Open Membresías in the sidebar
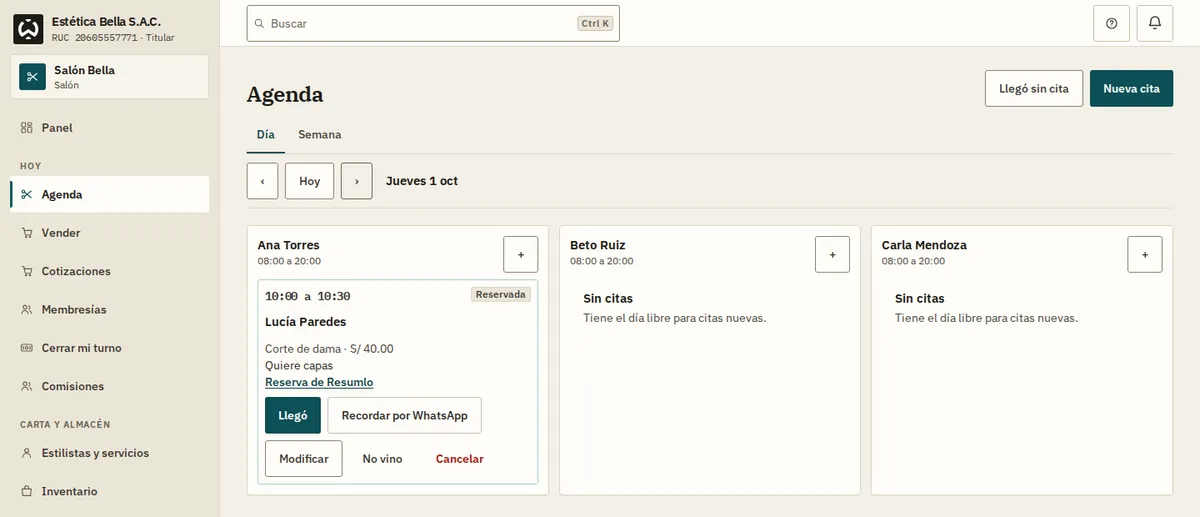 [x=110, y=310]
